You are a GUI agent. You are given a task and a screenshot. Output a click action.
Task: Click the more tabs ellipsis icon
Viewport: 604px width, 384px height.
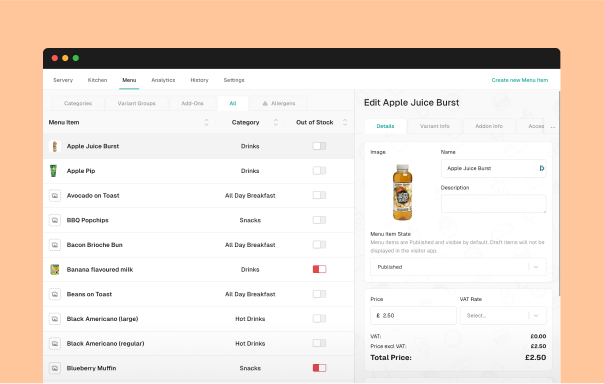tap(553, 127)
